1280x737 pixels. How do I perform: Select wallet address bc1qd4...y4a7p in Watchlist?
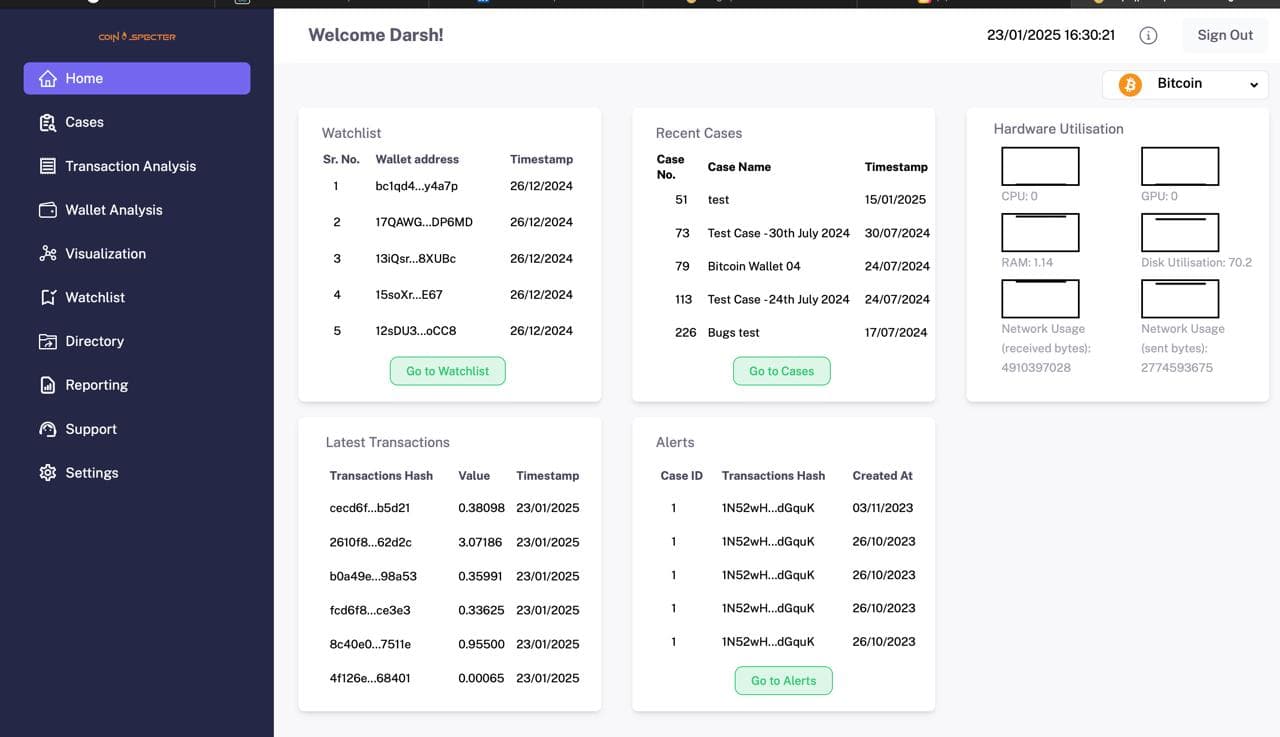(416, 186)
